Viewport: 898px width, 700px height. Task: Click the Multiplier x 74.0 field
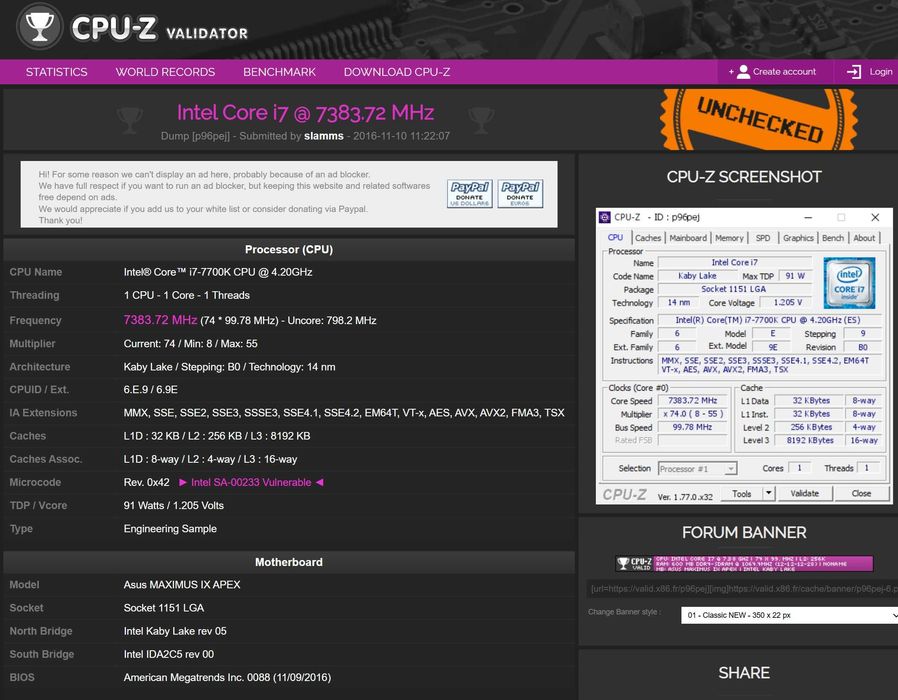coord(692,414)
